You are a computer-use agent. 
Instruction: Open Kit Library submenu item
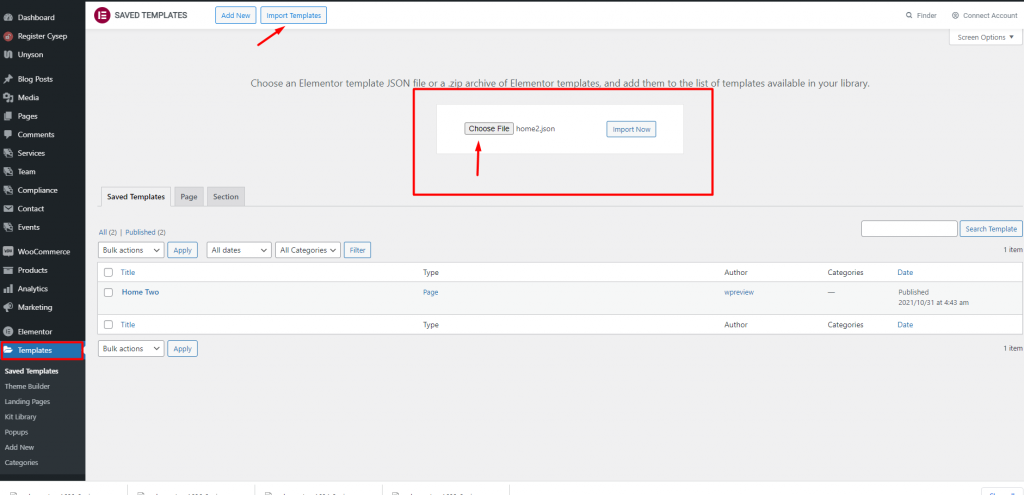[20, 417]
